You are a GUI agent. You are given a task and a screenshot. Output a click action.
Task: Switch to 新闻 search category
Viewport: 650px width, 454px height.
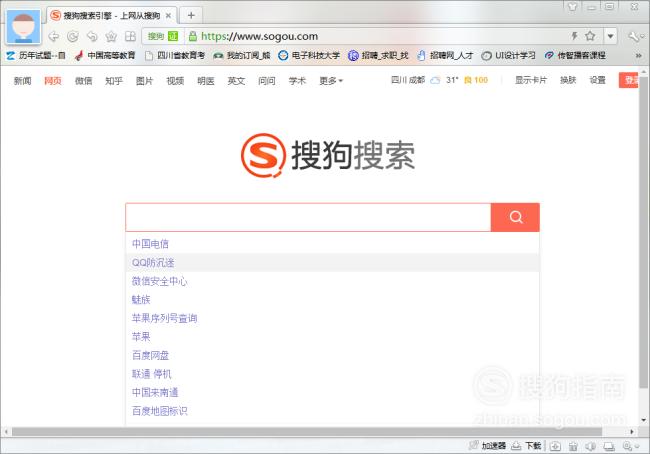pos(22,80)
